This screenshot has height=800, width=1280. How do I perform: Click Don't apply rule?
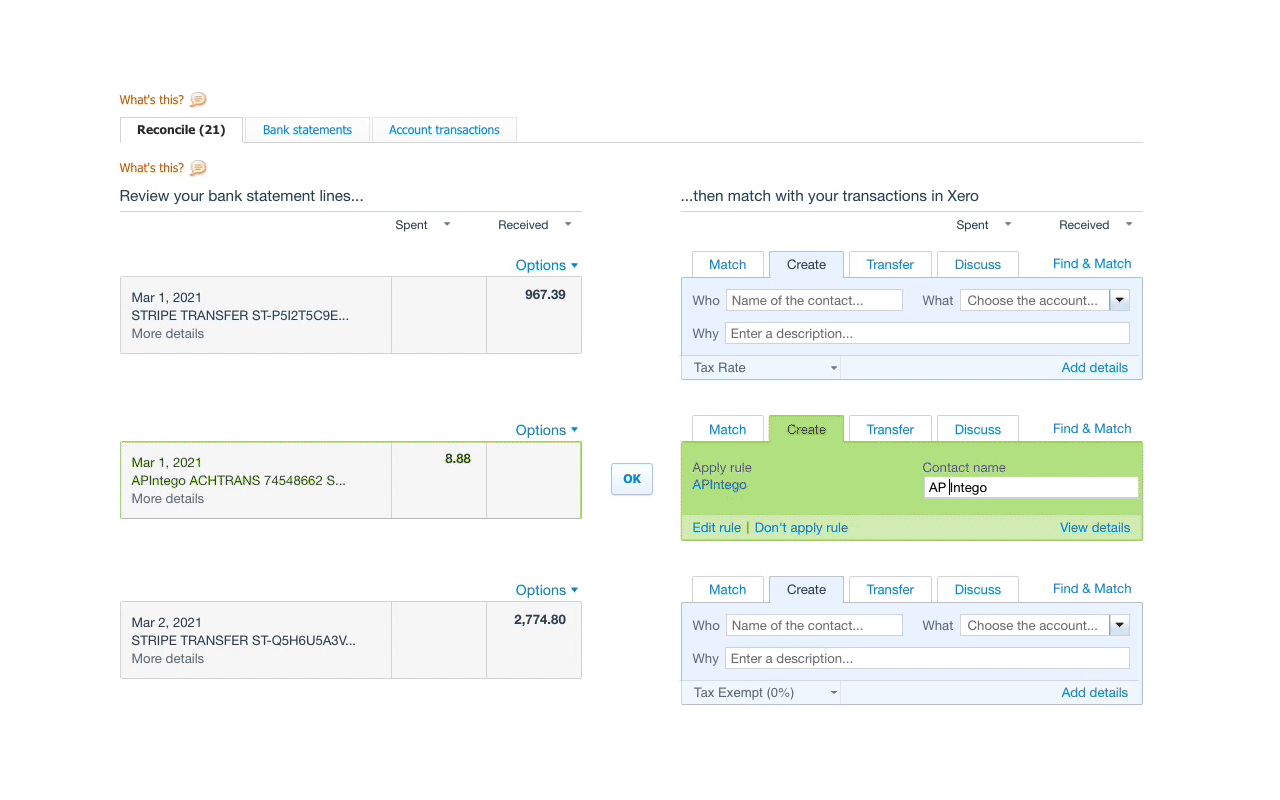point(801,528)
